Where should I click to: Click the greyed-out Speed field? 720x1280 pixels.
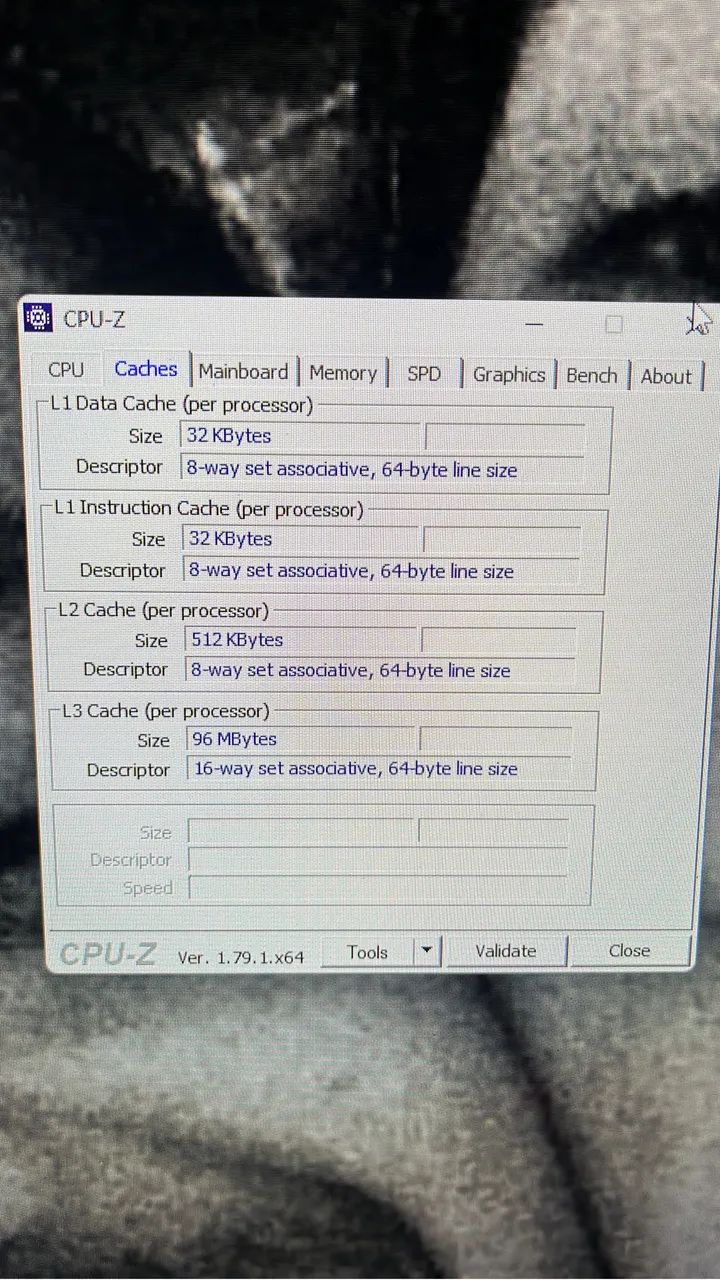(378, 887)
